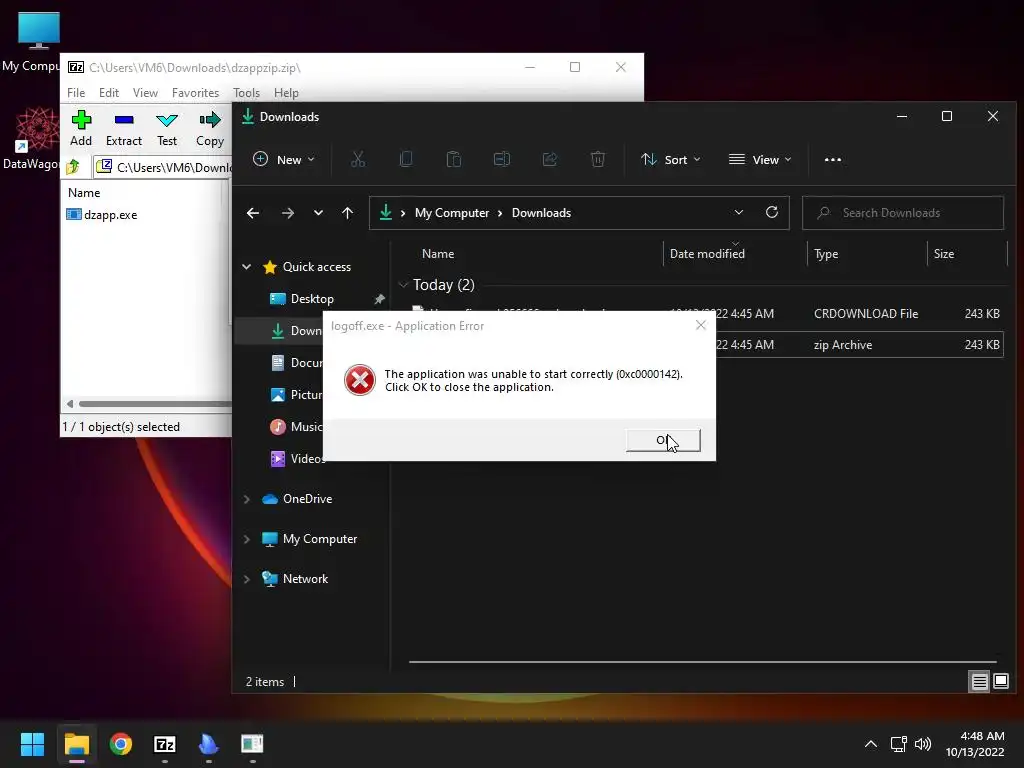Open Favorites menu in 7-Zip

point(195,93)
